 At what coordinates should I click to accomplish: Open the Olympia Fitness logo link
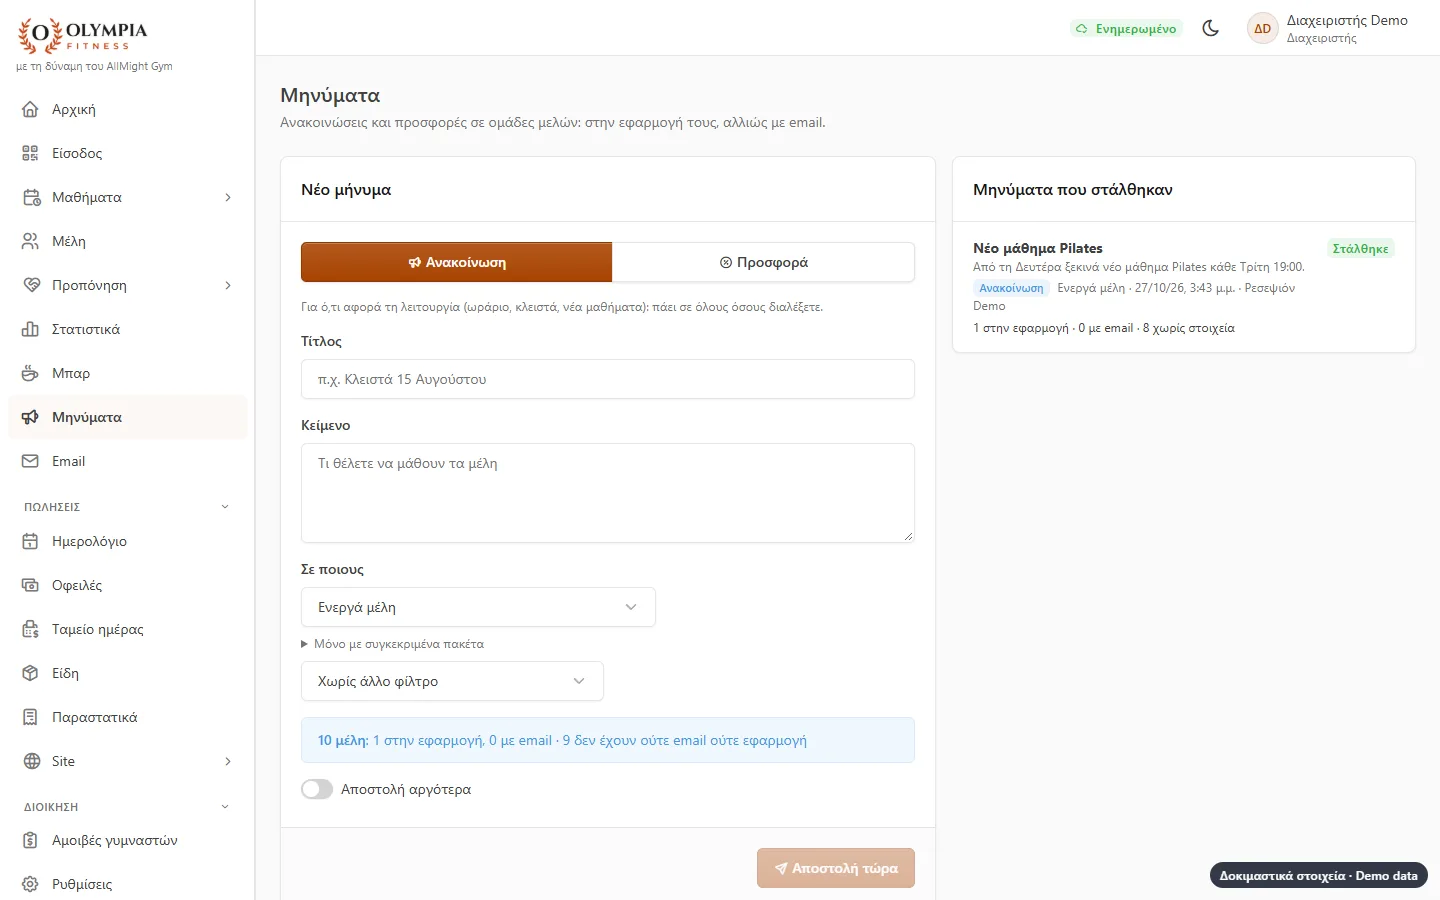[x=83, y=36]
